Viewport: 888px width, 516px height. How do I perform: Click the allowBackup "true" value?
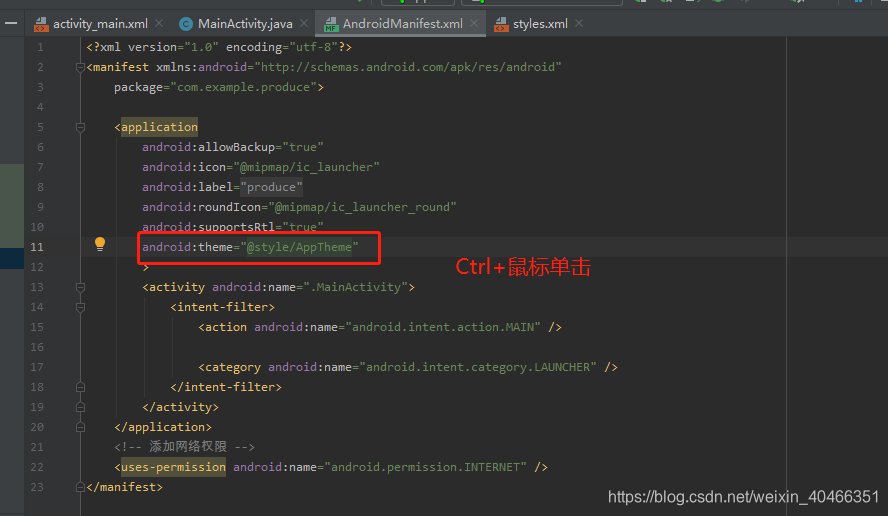303,147
